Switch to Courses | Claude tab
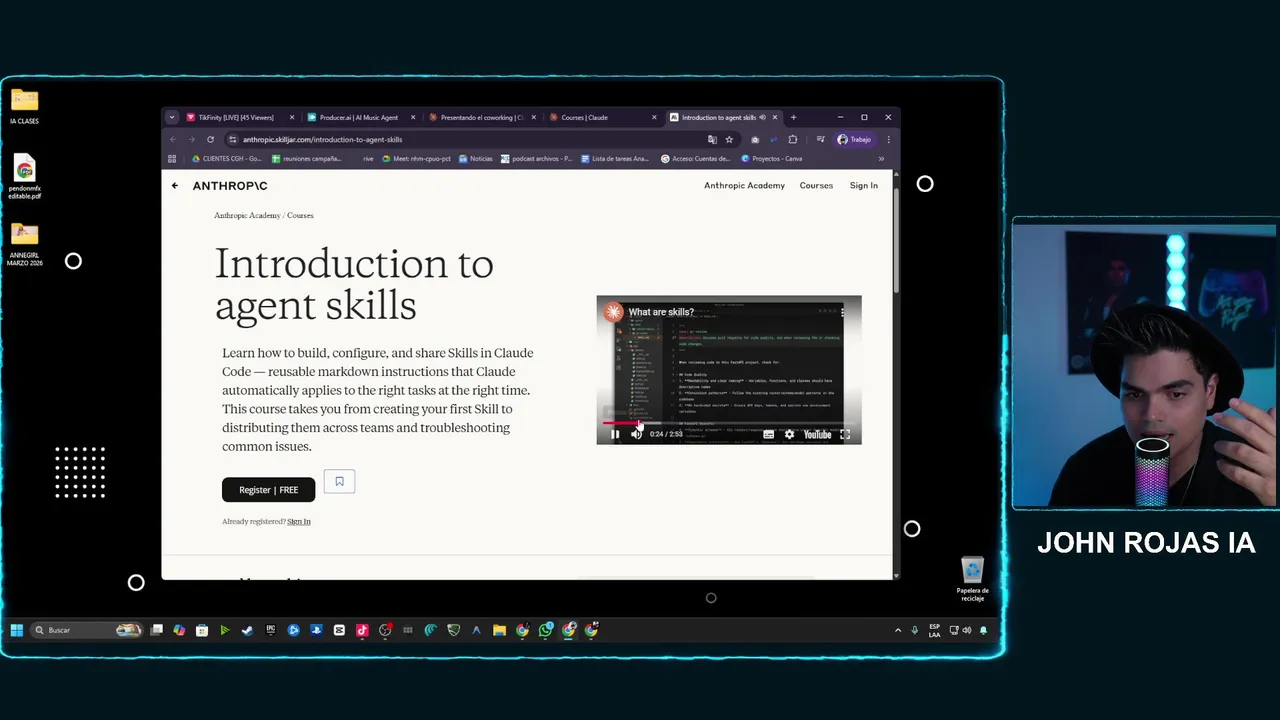The height and width of the screenshot is (720, 1280). [602, 117]
